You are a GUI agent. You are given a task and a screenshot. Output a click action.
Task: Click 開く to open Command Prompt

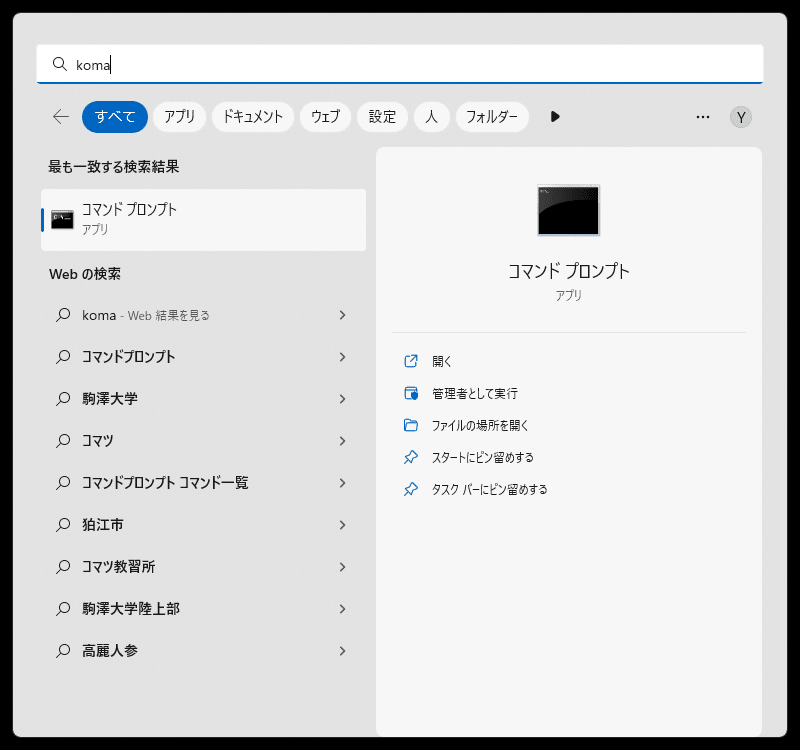[x=442, y=361]
